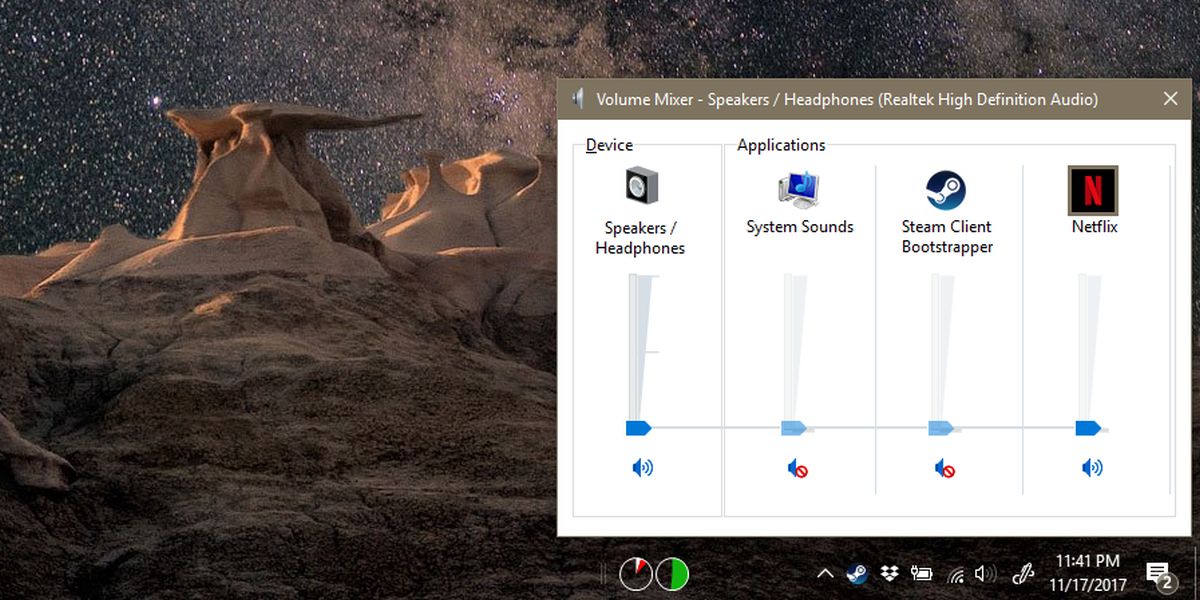Mute the Netflix application
Screen dimensions: 1200x600
click(1092, 467)
